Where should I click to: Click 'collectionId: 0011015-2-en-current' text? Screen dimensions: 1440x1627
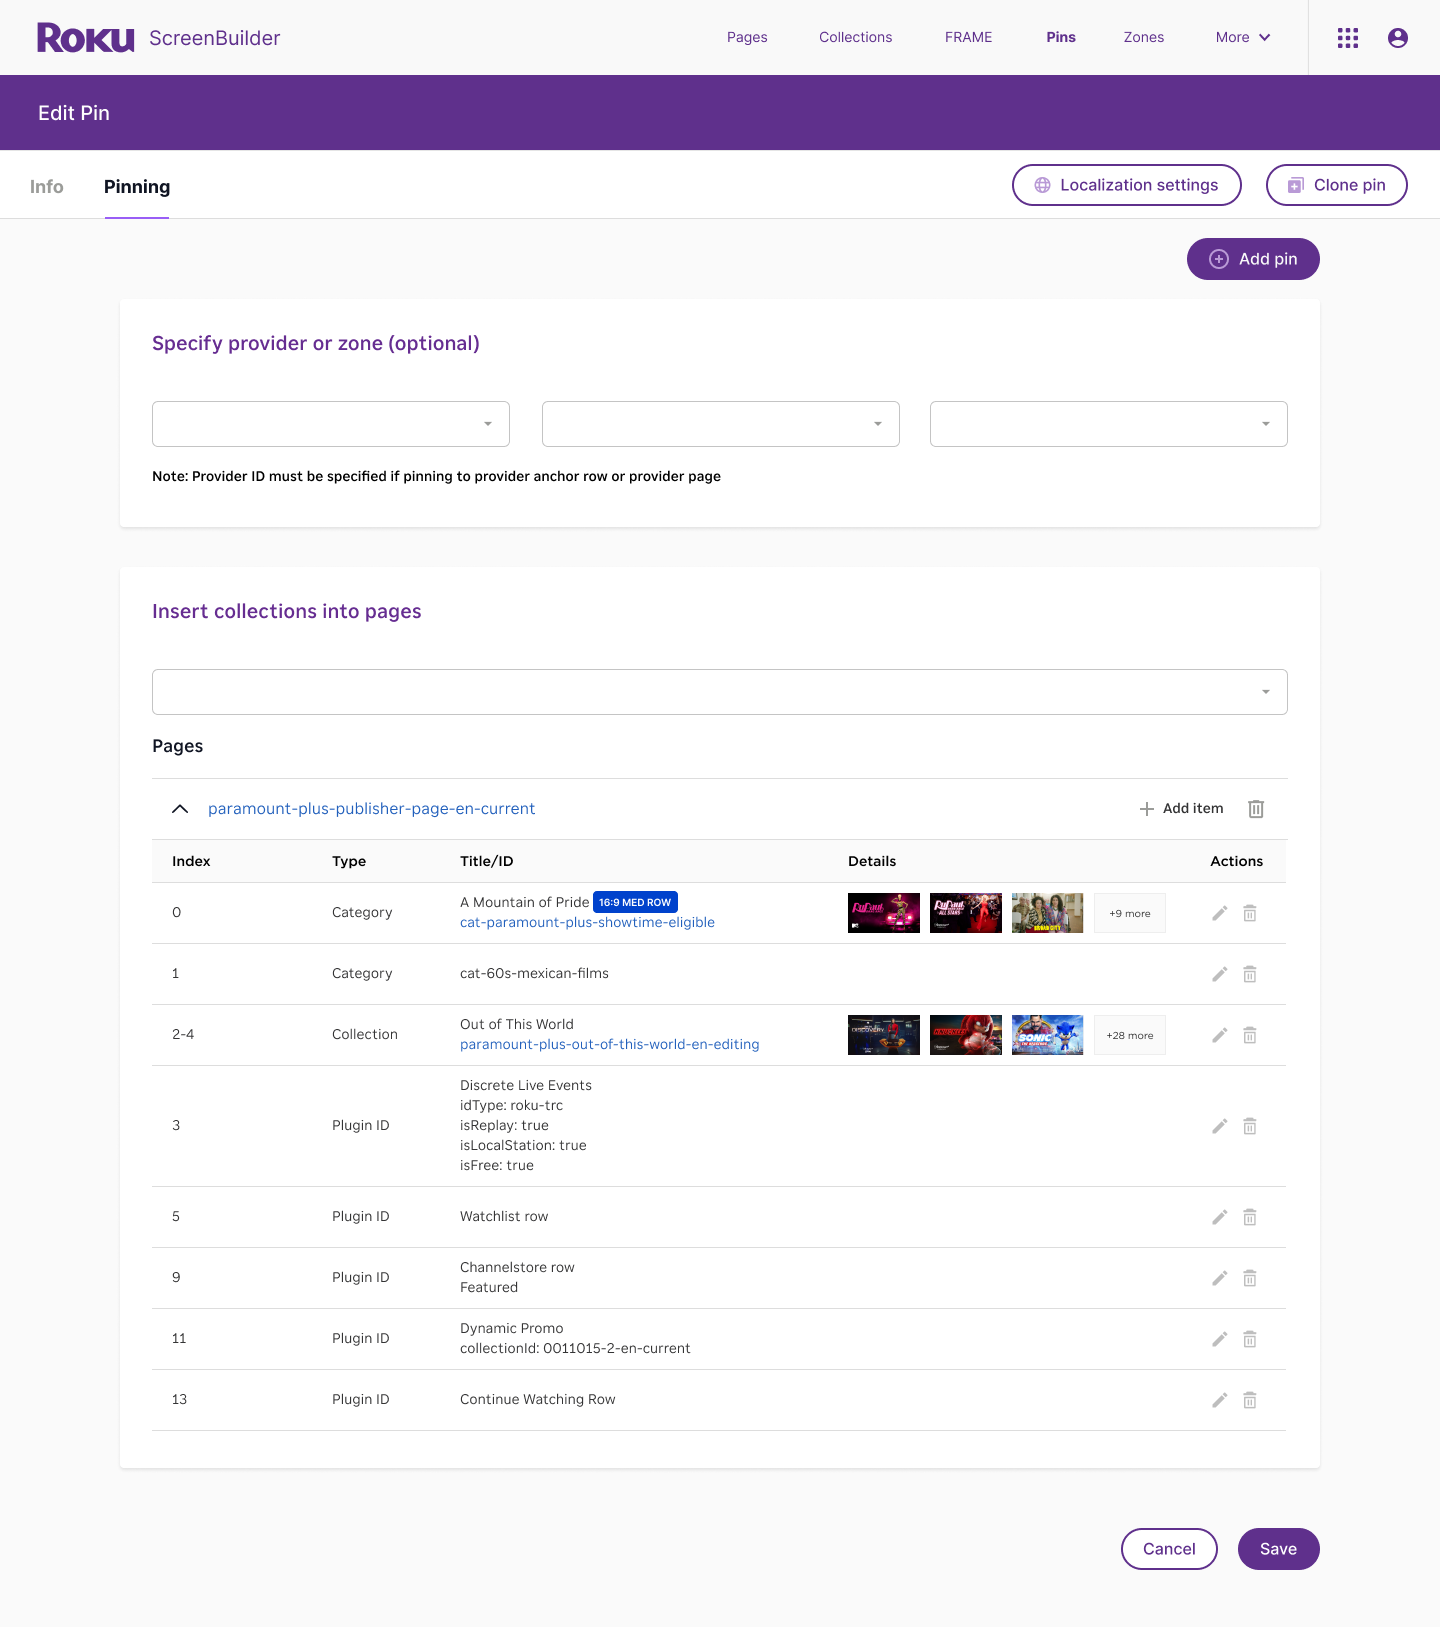[x=575, y=1349]
